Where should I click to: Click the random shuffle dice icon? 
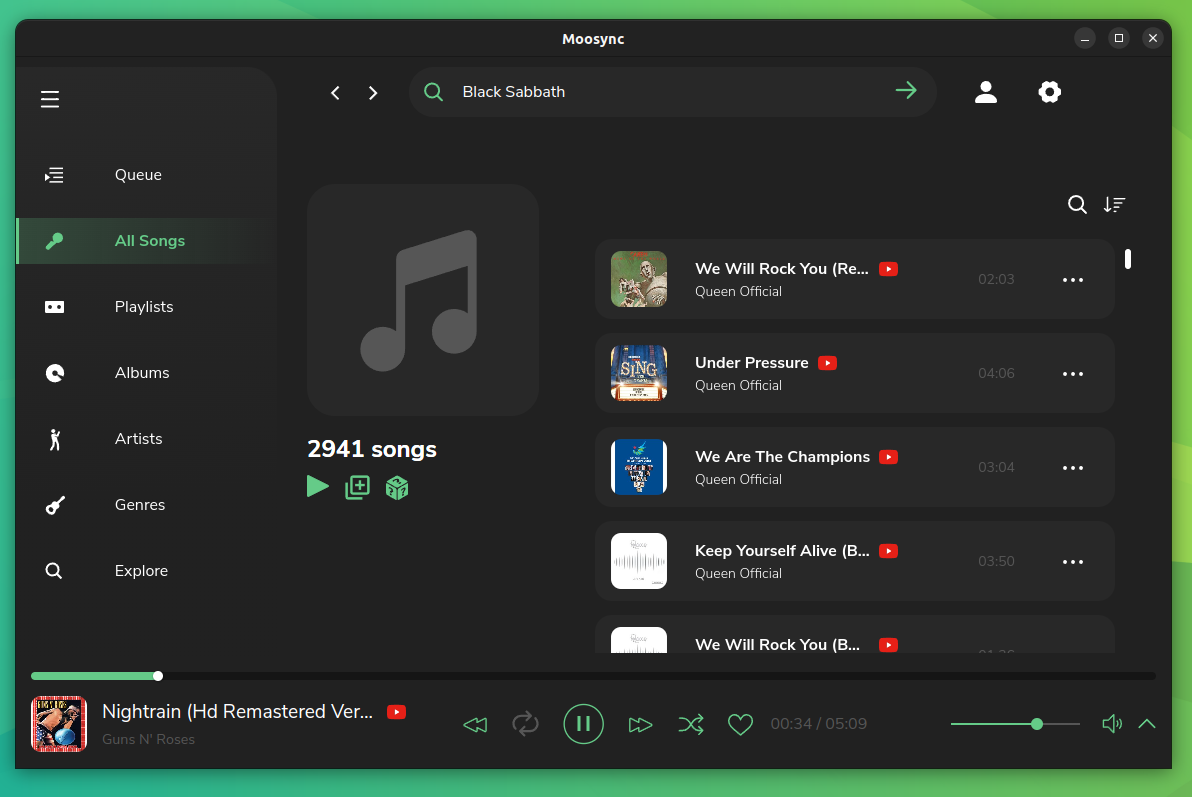click(x=396, y=487)
